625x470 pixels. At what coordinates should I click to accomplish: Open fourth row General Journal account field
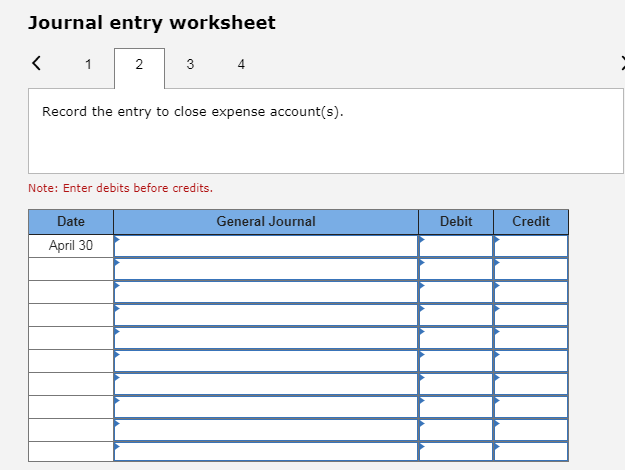coord(266,315)
